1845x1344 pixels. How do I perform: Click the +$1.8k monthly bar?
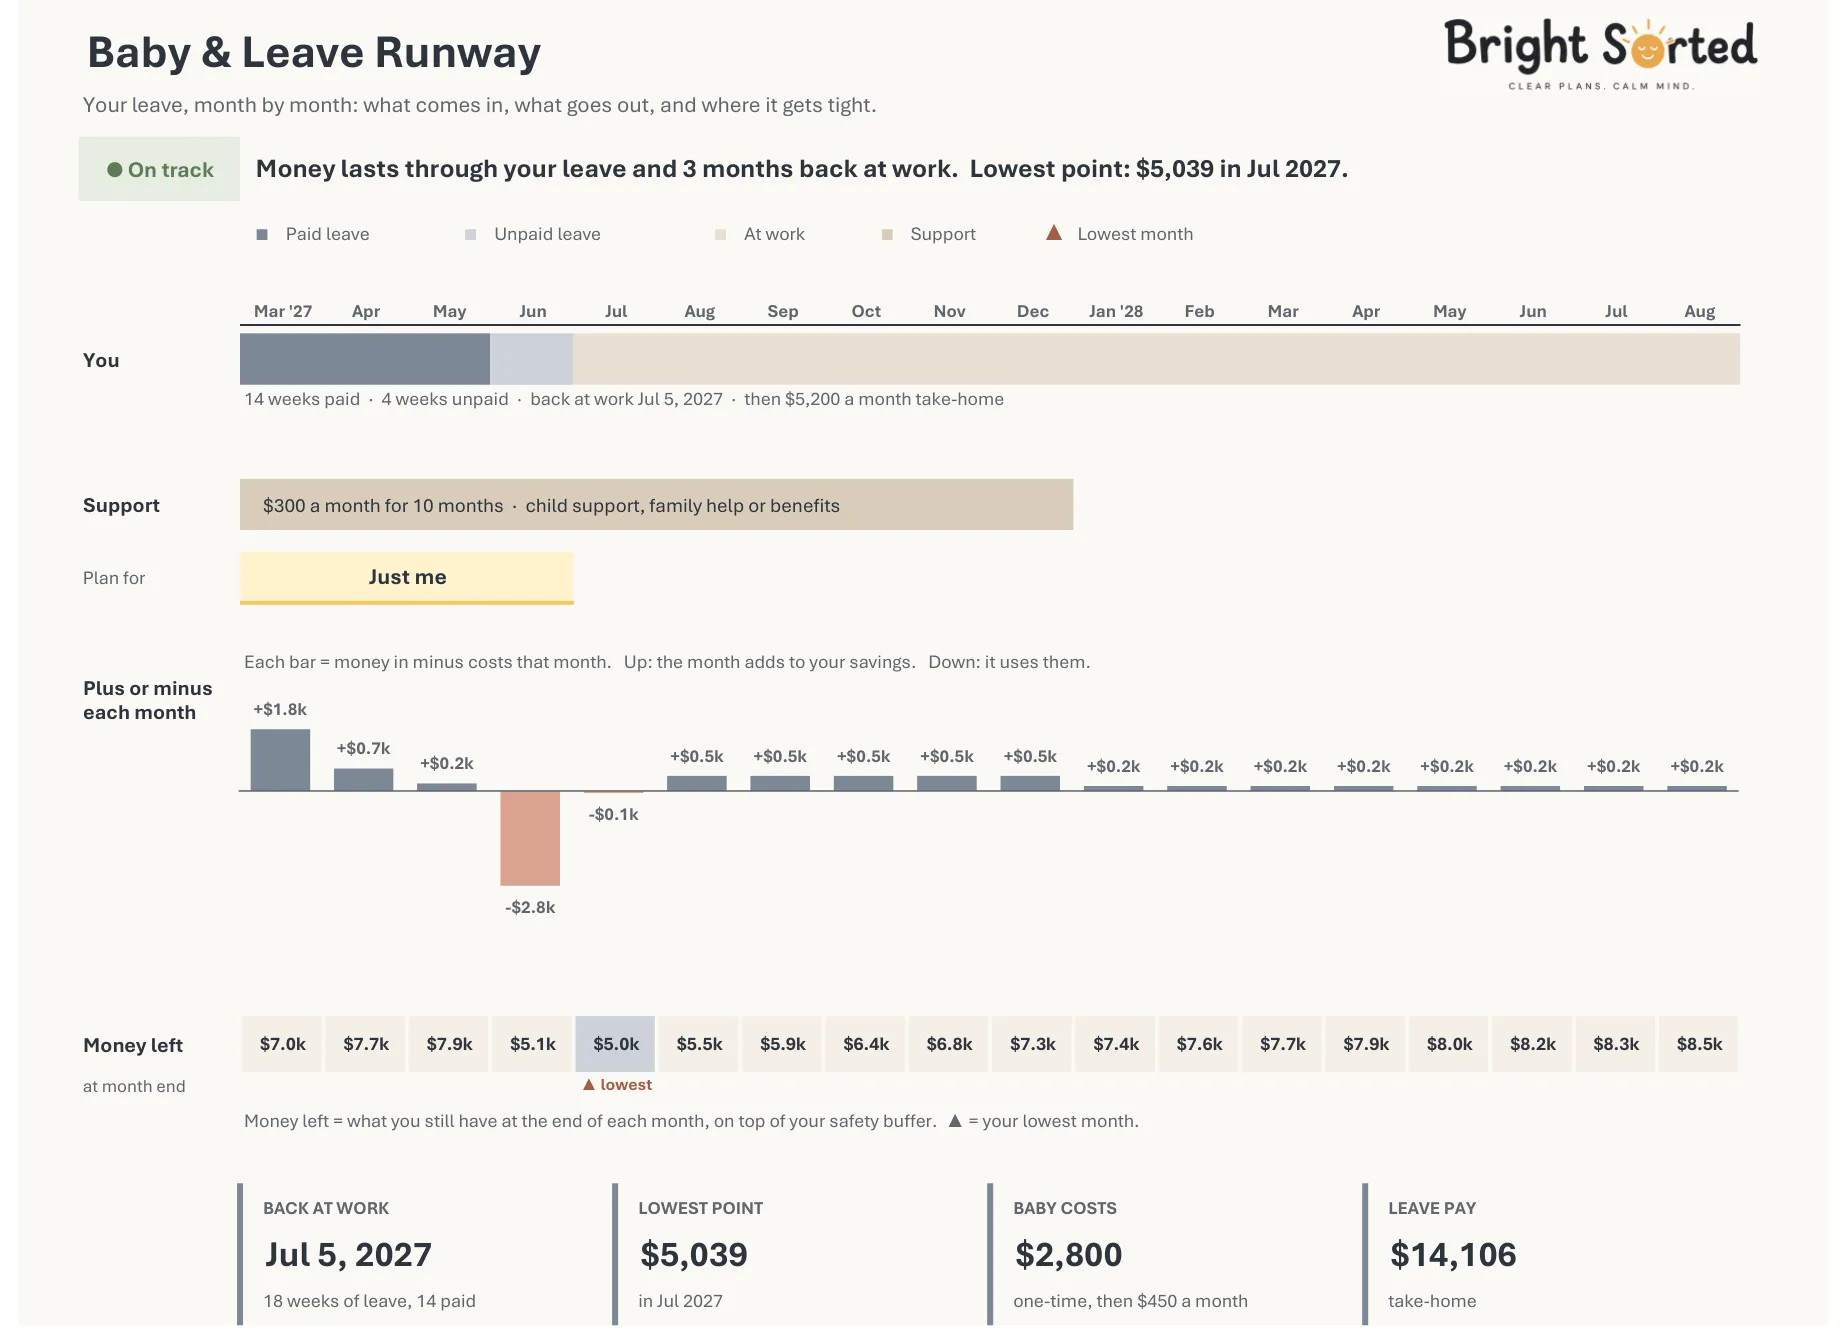coord(280,760)
